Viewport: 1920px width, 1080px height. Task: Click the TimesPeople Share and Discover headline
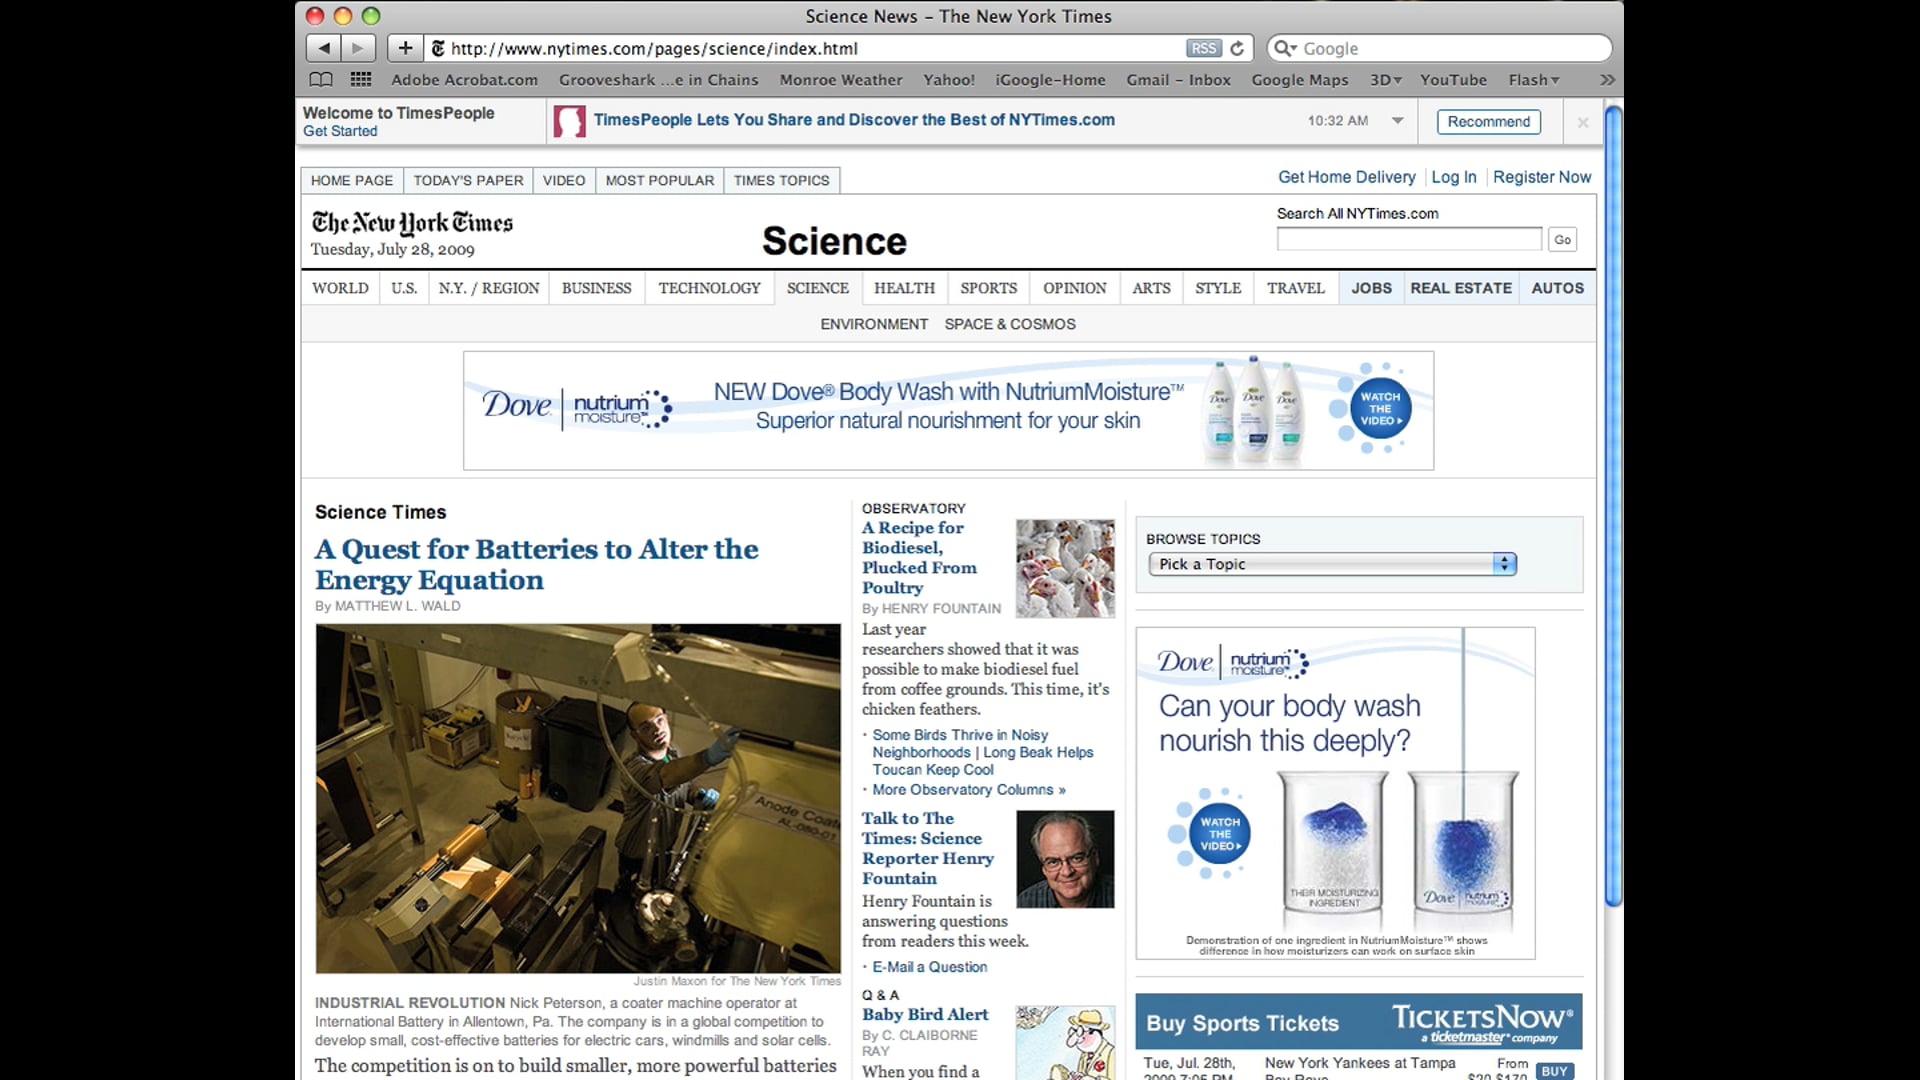[854, 120]
